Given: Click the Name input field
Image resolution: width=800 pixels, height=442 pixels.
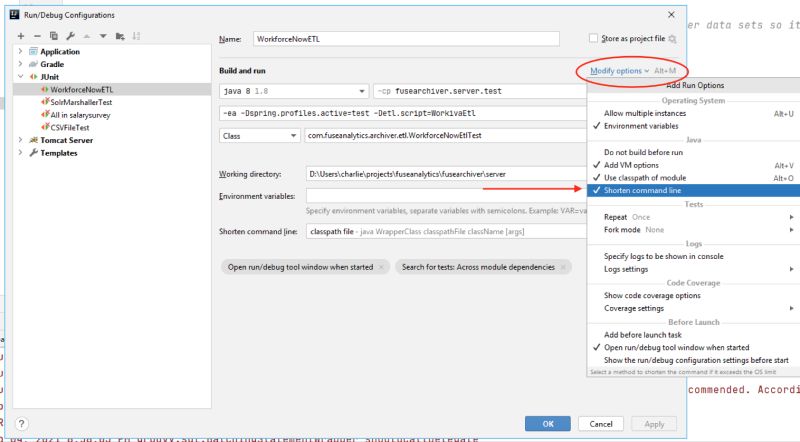Looking at the screenshot, I should 406,39.
